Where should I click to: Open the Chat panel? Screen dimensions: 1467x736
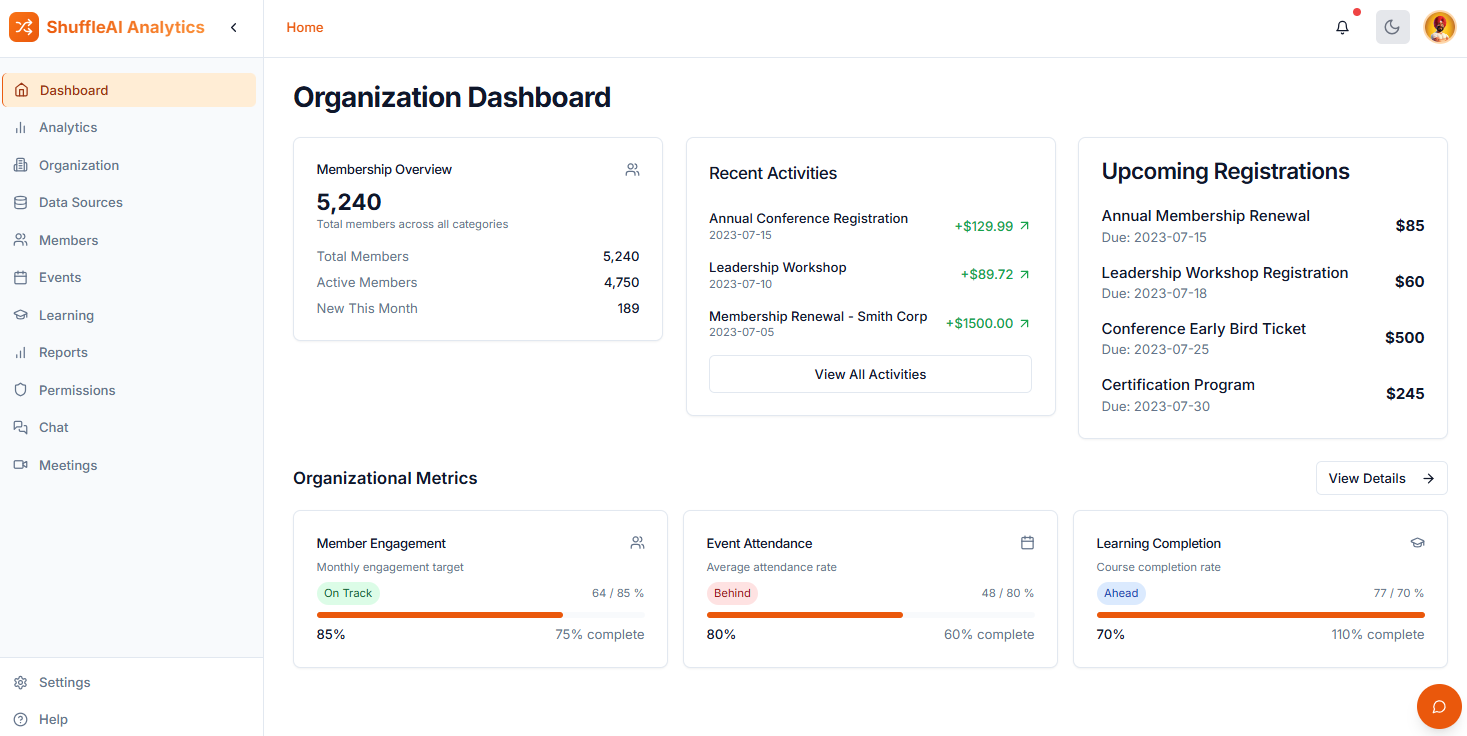[53, 427]
